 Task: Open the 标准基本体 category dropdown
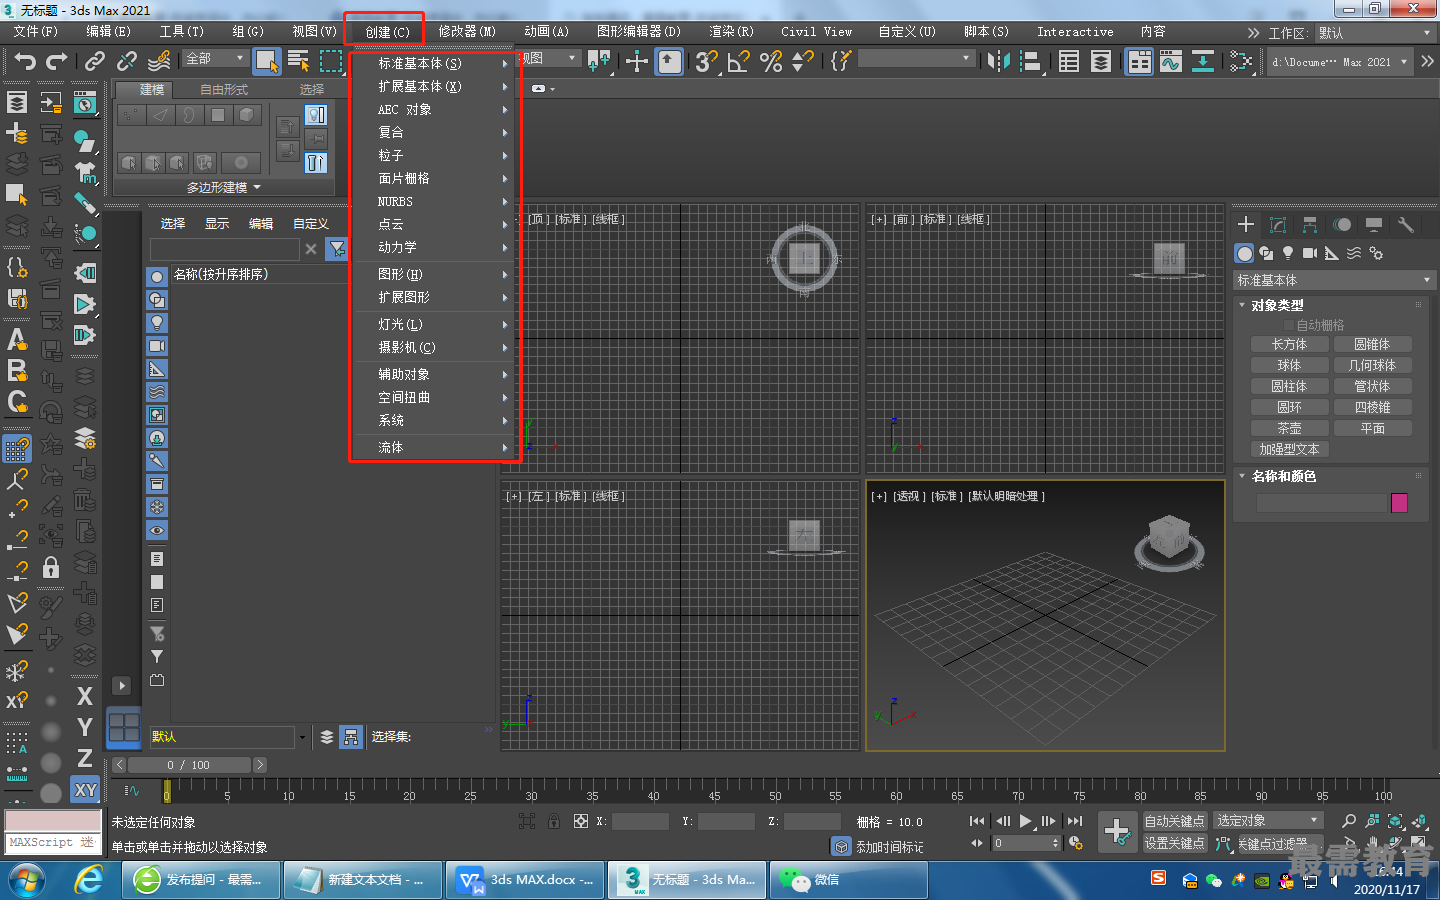[1334, 280]
